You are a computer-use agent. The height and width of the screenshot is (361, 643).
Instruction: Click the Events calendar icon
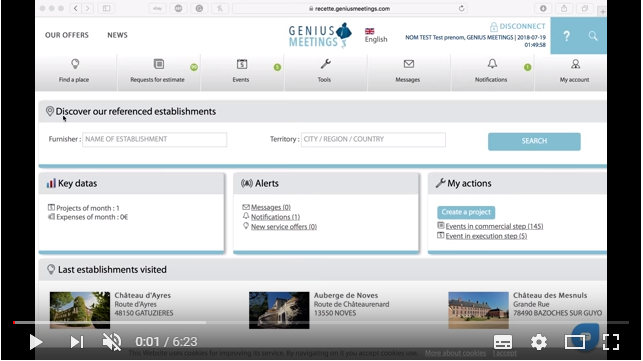pyautogui.click(x=242, y=64)
